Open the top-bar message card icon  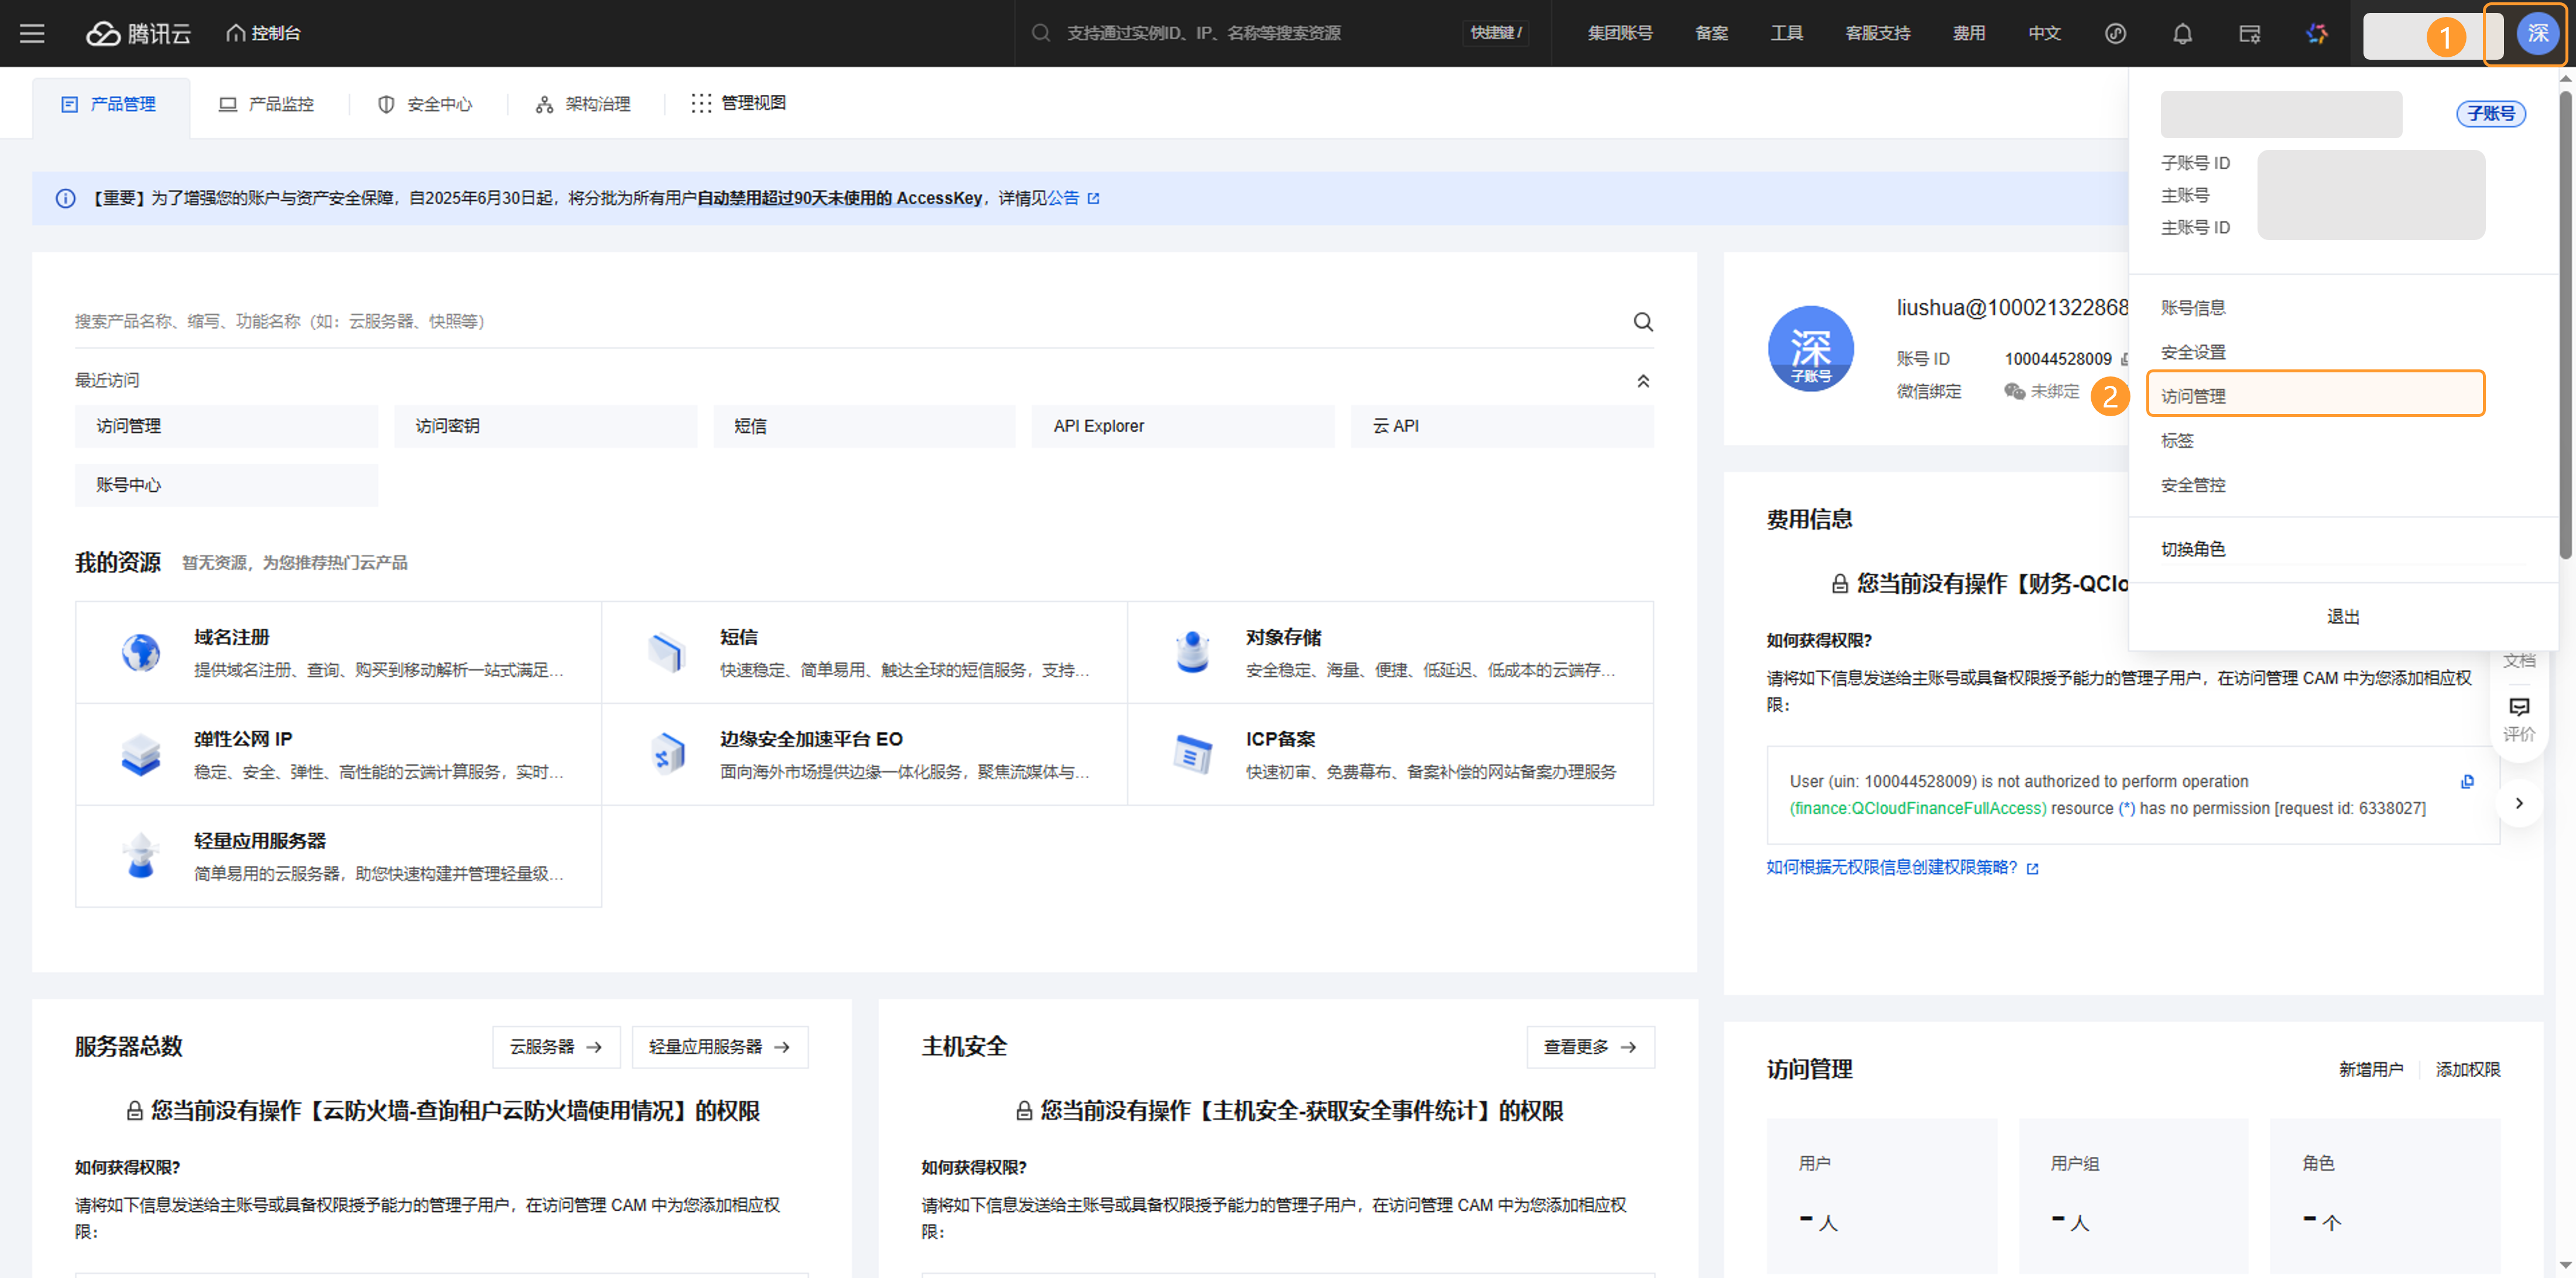(x=2249, y=33)
